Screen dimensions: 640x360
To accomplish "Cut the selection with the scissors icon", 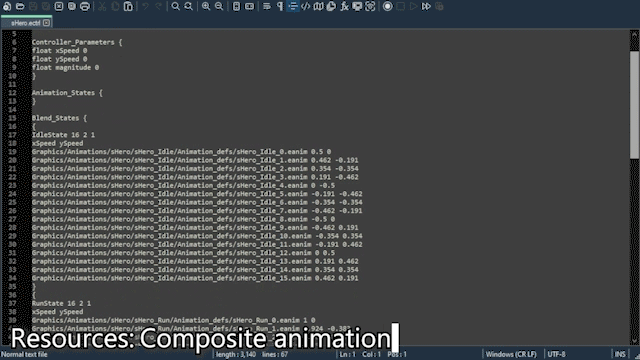I will pyautogui.click(x=102, y=6).
